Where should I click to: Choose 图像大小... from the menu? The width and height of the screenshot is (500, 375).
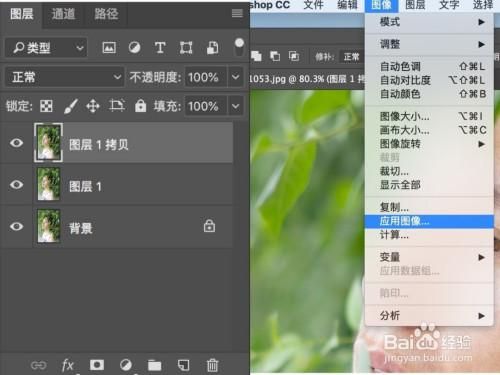pos(429,116)
